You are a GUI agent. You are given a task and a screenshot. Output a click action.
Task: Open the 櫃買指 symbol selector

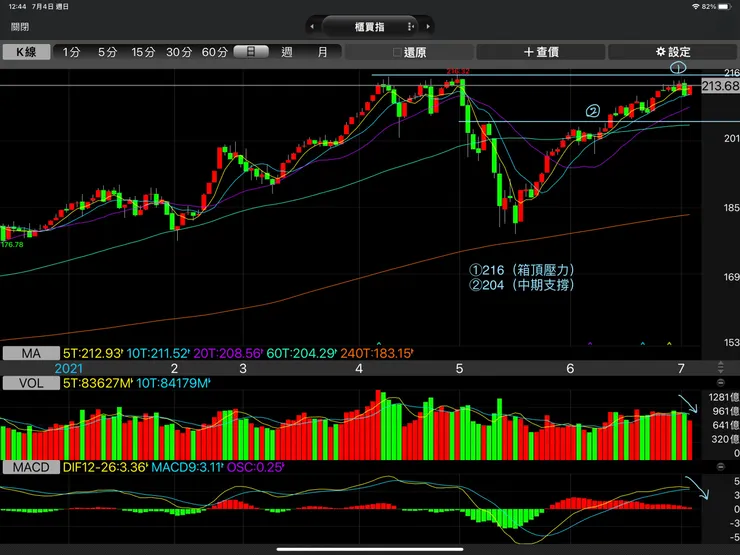click(x=370, y=27)
